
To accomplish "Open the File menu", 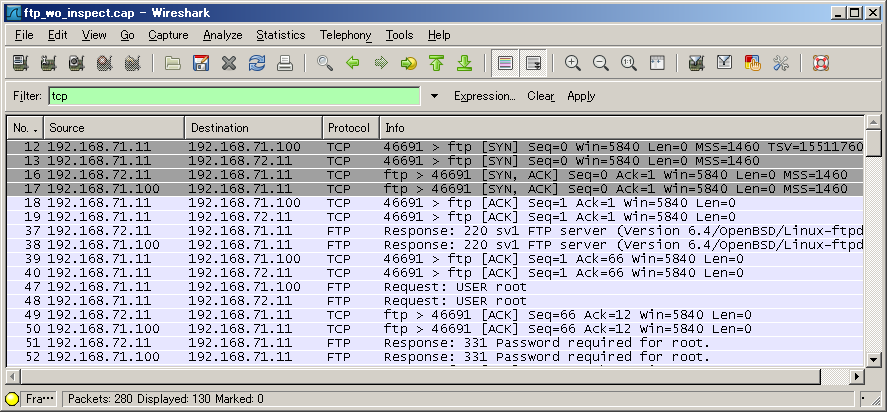I will [24, 35].
